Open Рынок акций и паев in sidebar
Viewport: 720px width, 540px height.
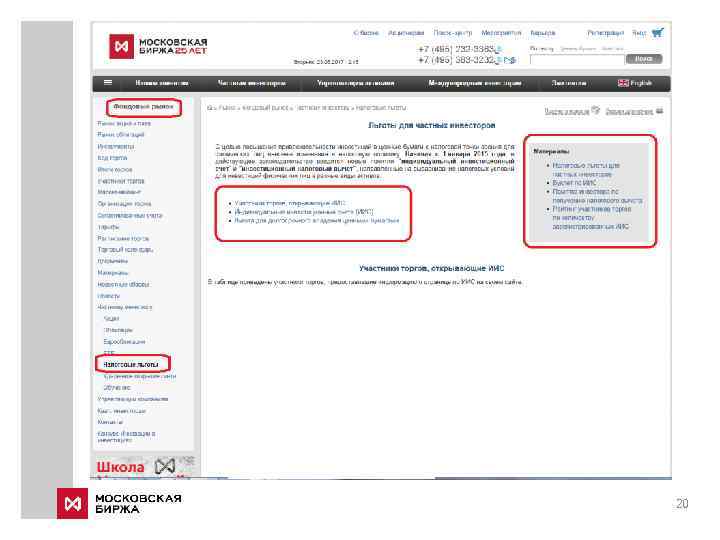pos(124,124)
